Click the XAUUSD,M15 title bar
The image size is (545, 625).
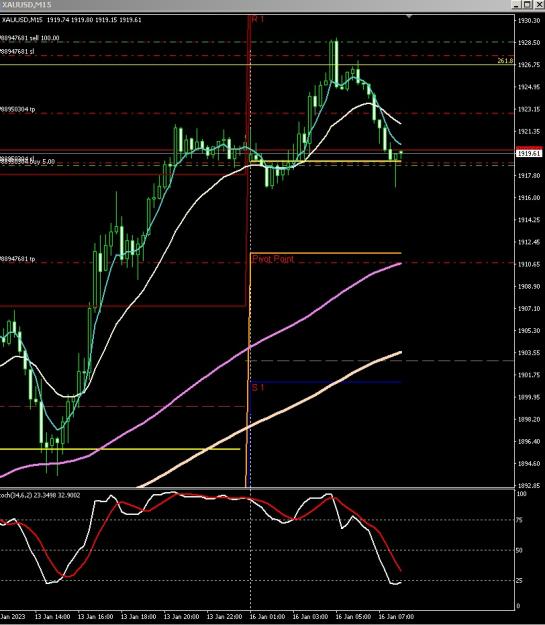(x=255, y=4)
